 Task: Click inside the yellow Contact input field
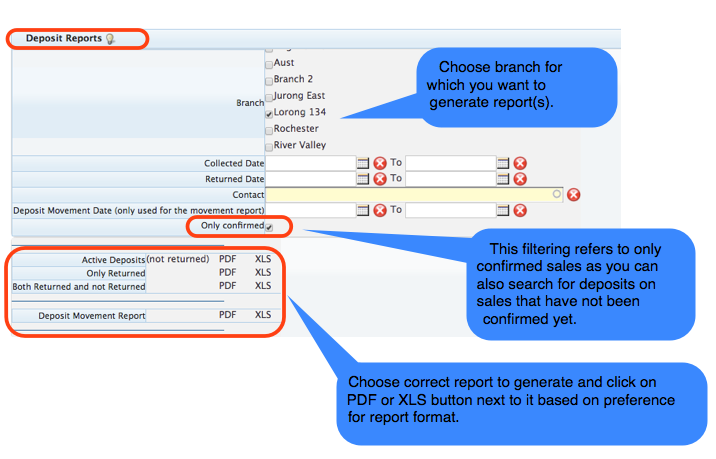coord(414,195)
